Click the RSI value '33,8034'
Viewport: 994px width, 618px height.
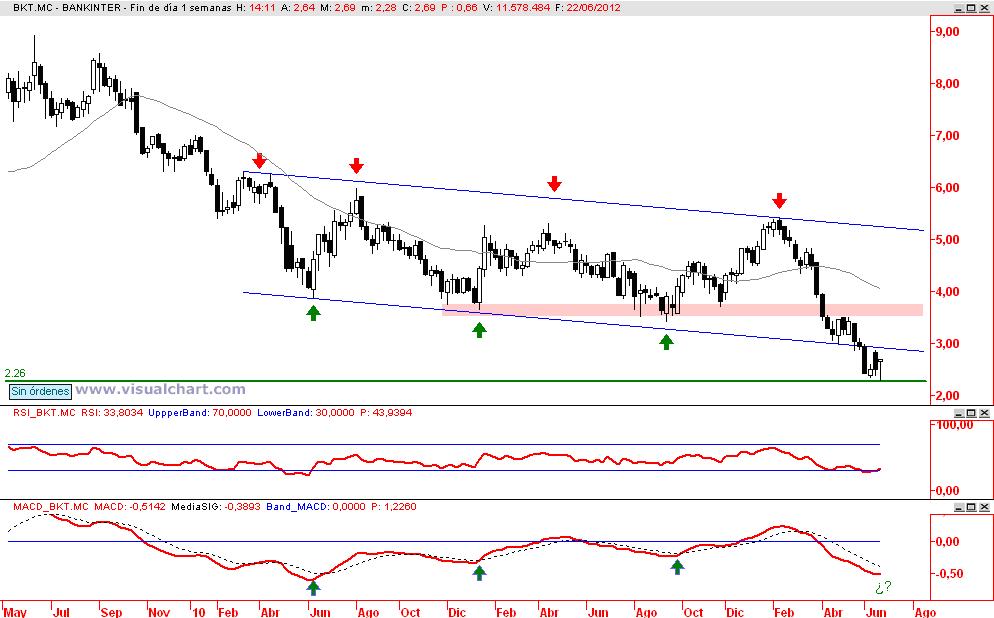pos(123,413)
